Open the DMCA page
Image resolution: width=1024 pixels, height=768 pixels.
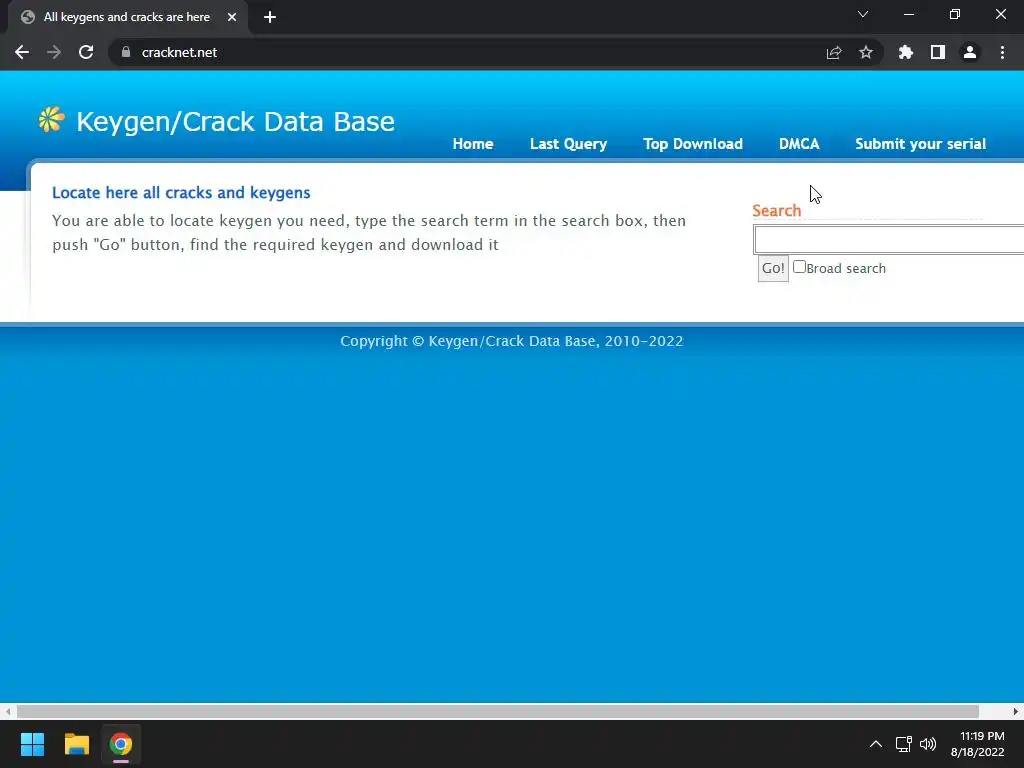coord(799,144)
